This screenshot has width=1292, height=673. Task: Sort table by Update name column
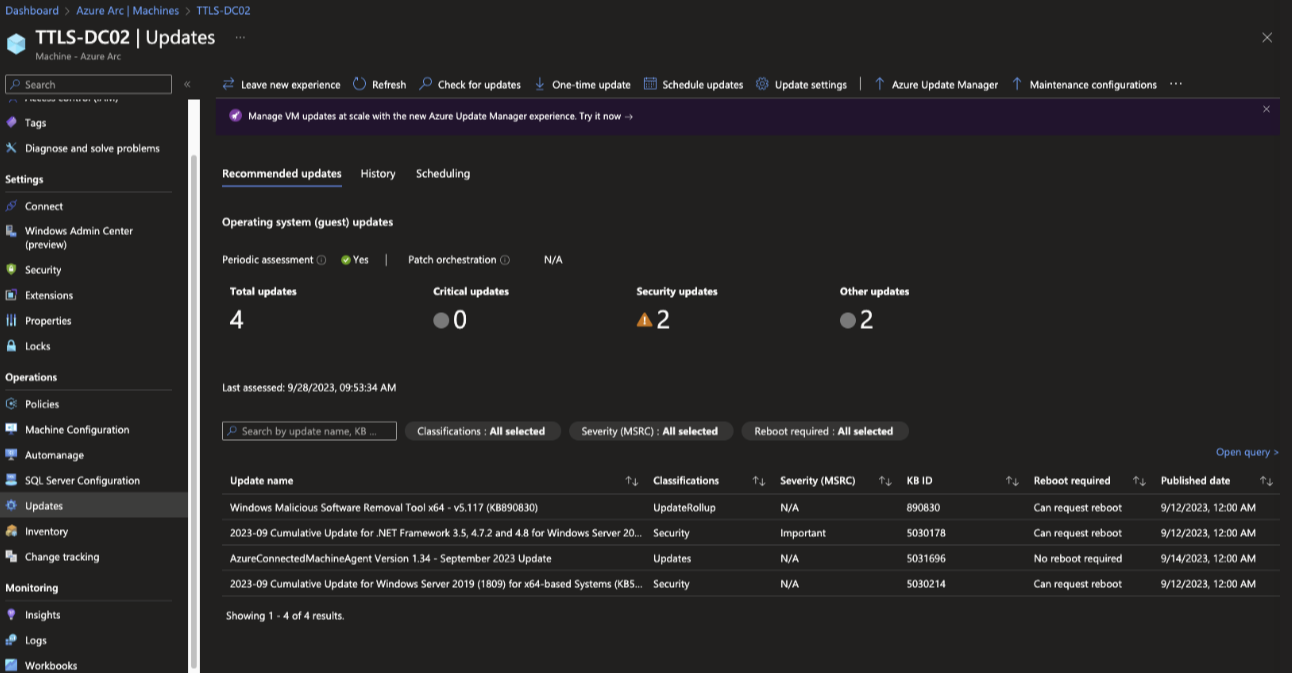(x=631, y=481)
